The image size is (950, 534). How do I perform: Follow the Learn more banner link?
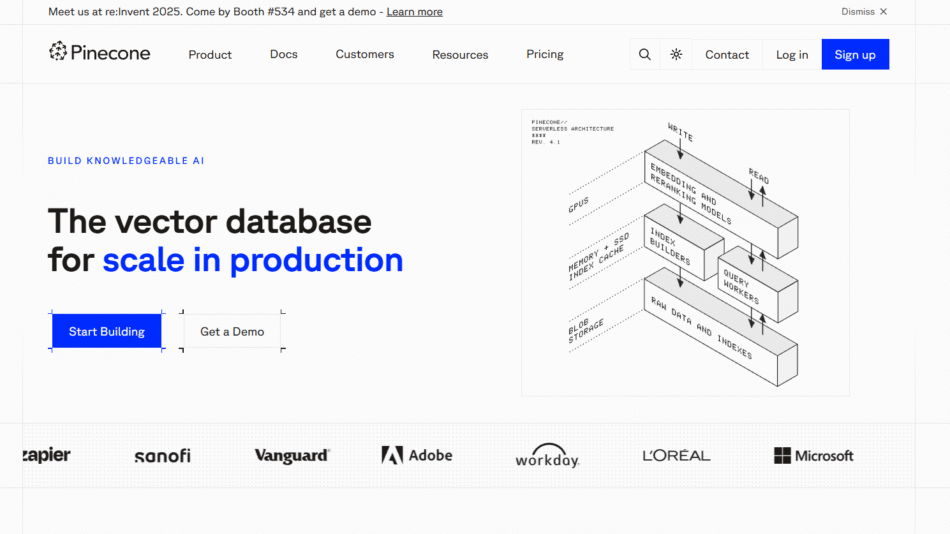[x=414, y=12]
